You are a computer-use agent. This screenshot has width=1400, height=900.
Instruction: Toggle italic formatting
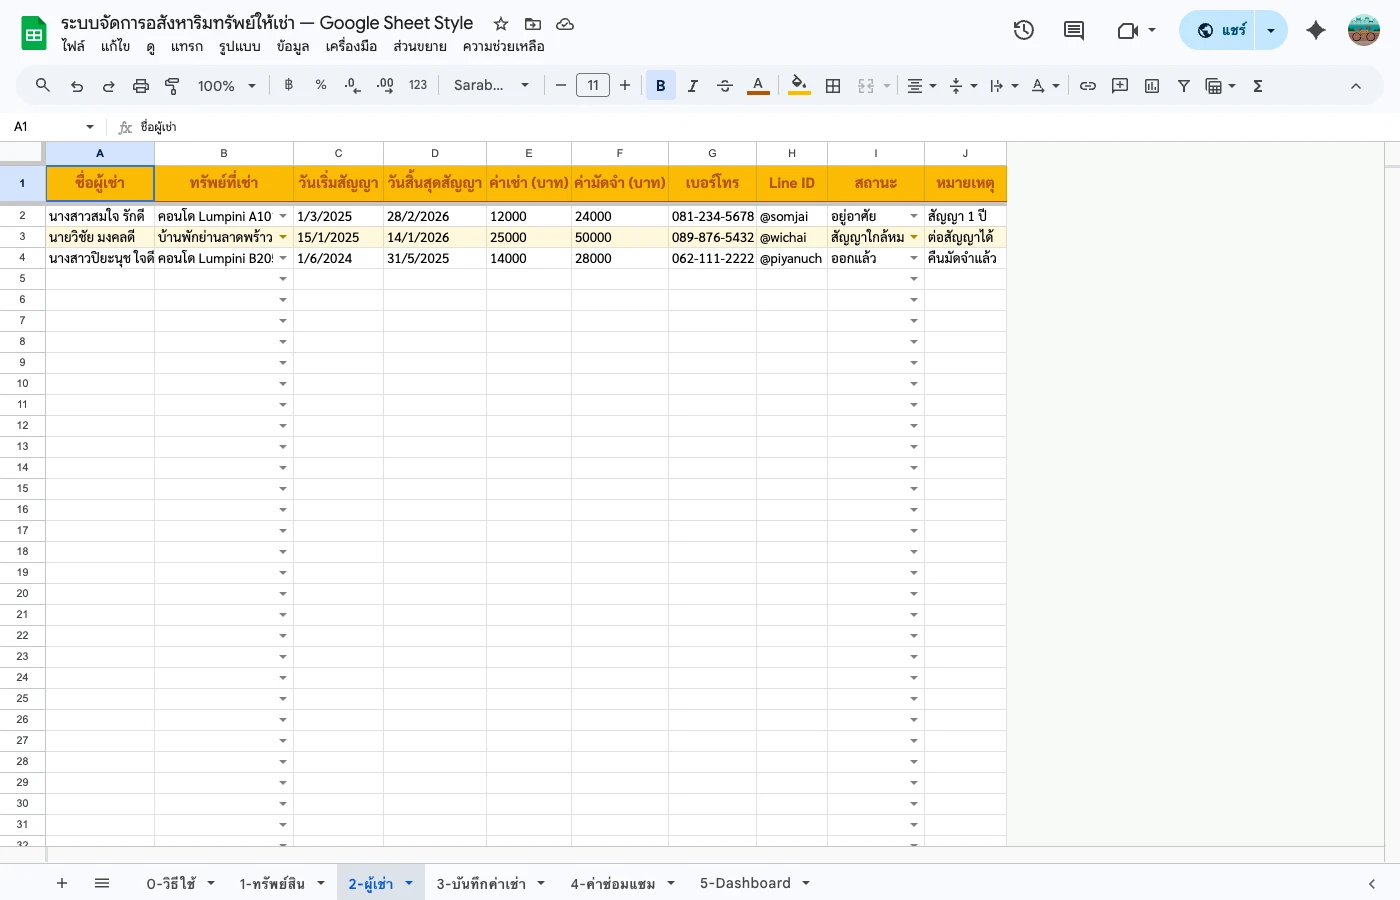point(692,86)
